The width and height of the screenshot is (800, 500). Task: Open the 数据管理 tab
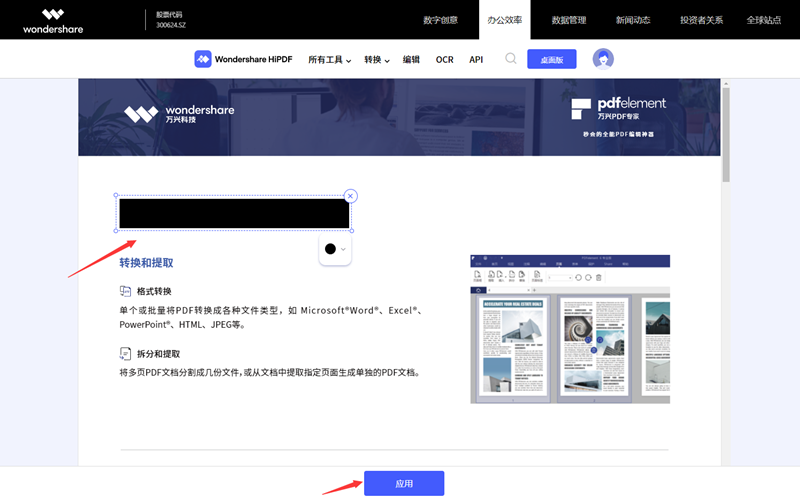point(569,20)
